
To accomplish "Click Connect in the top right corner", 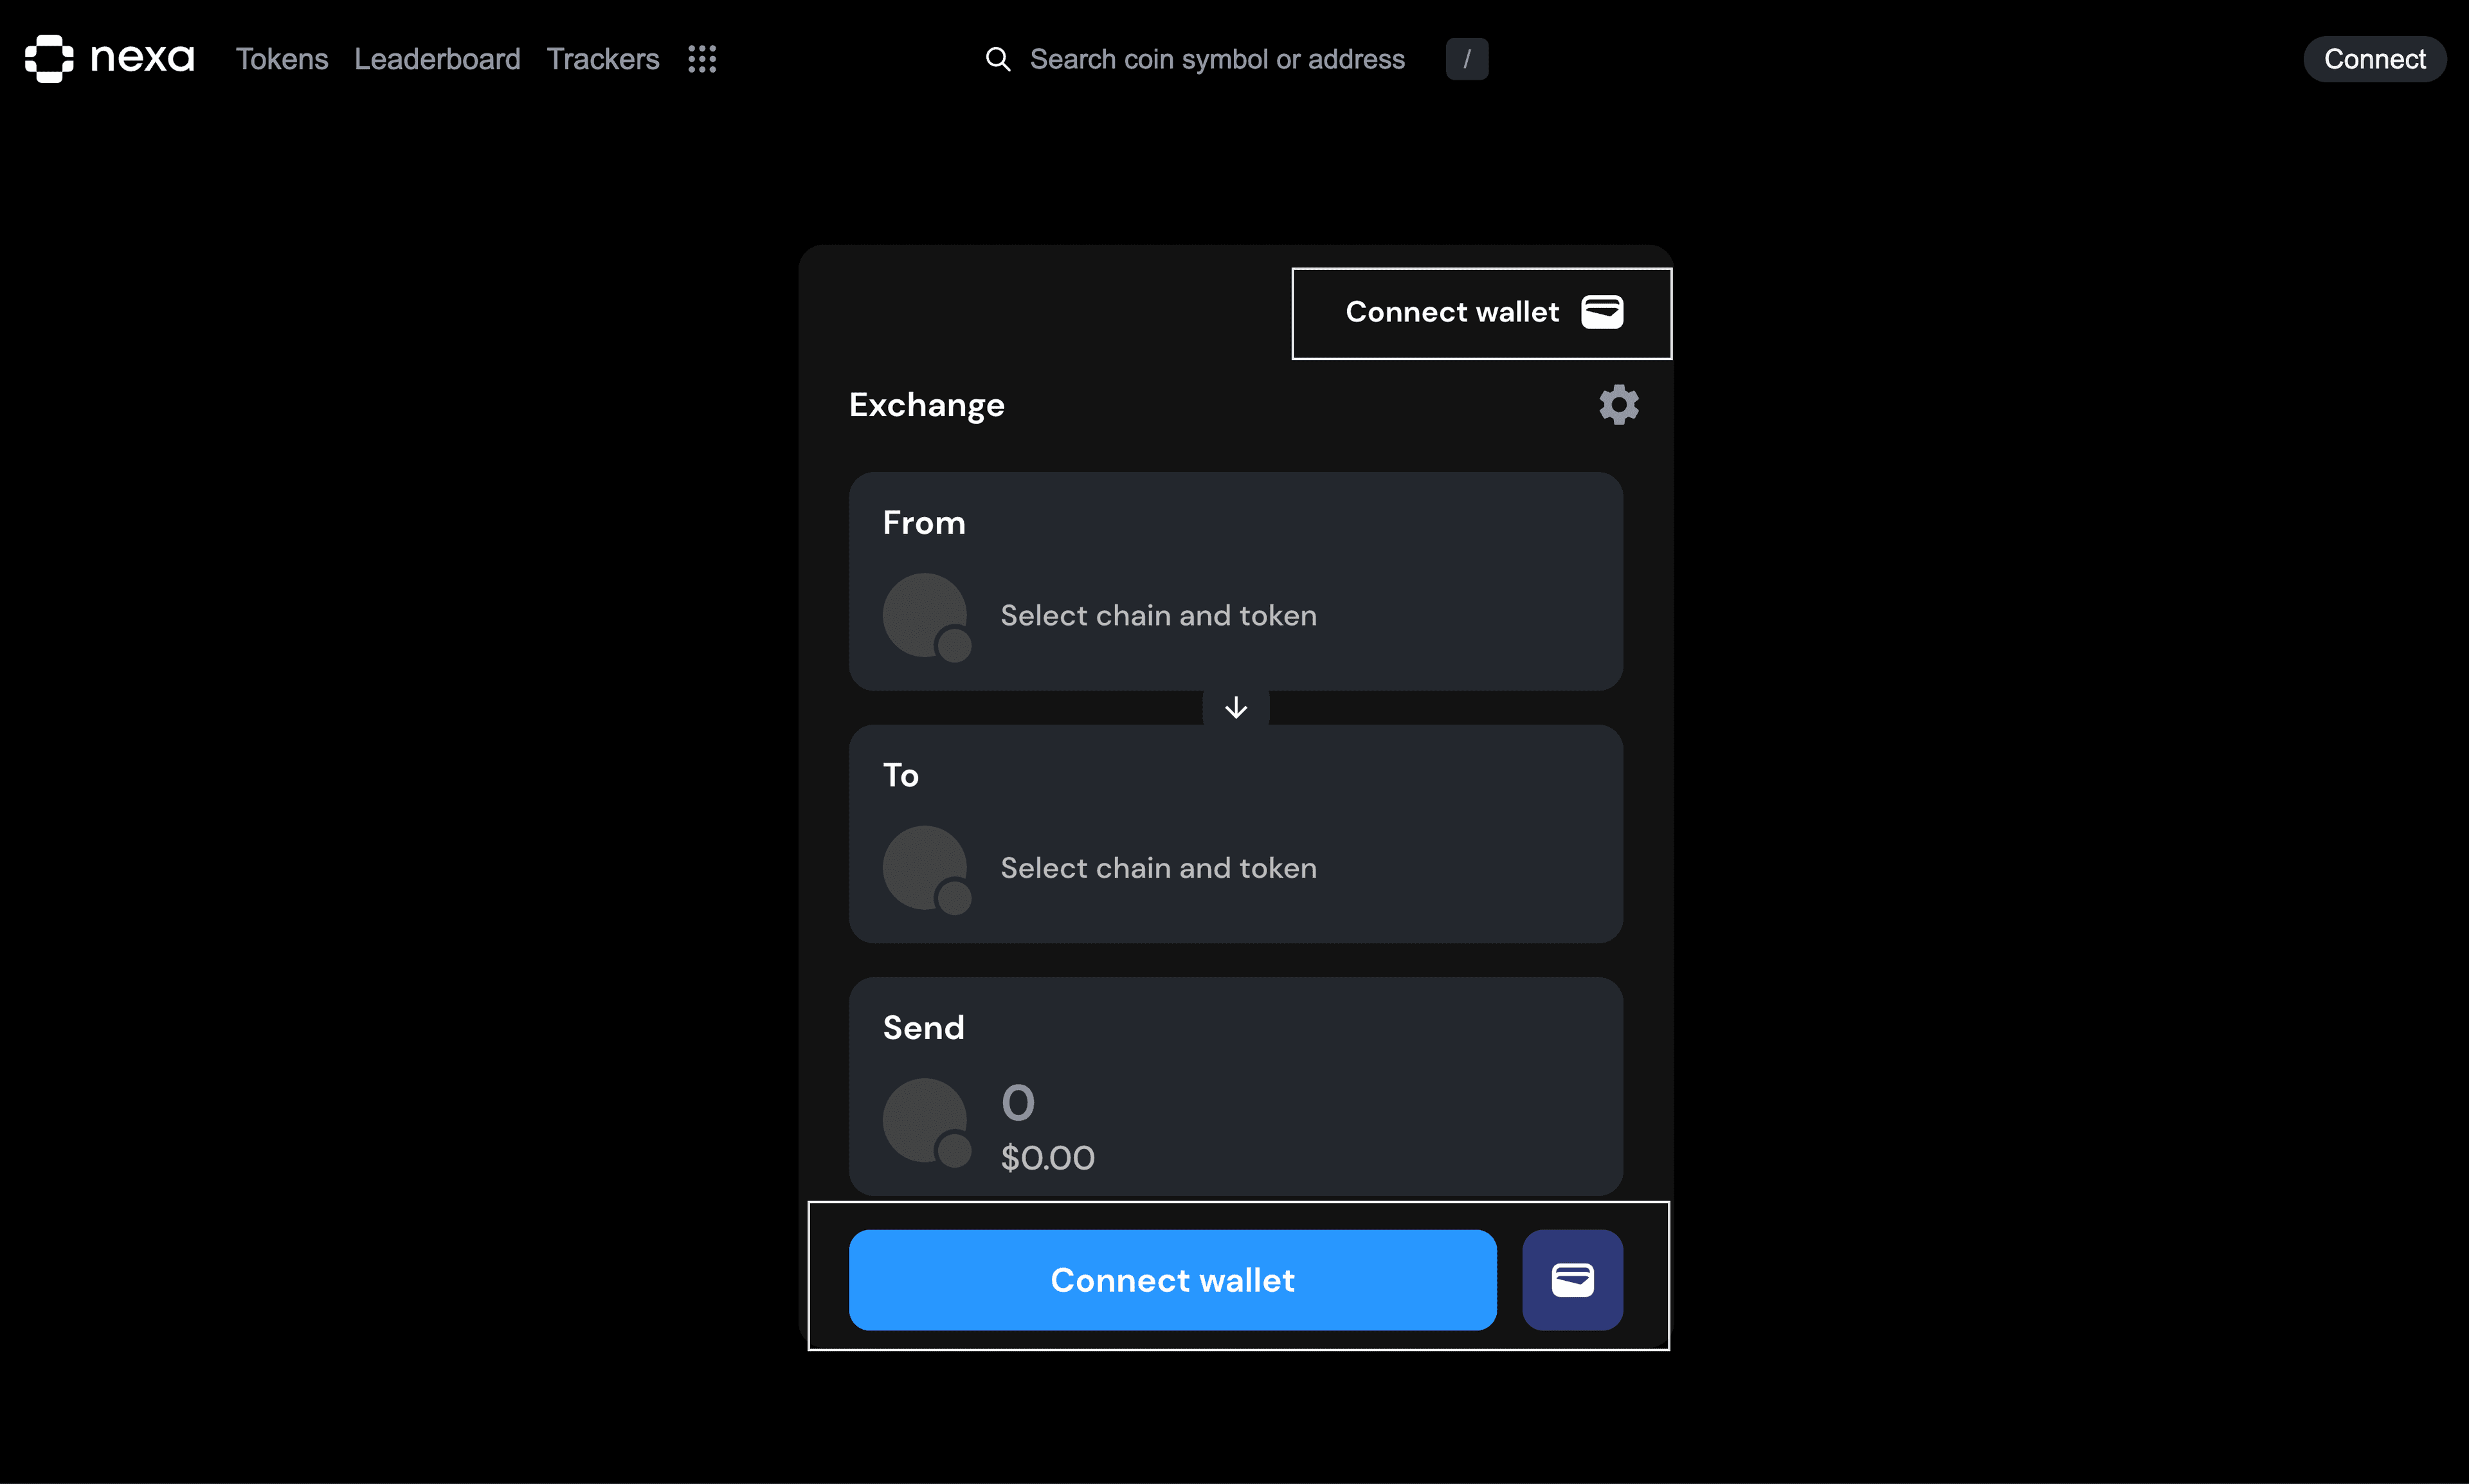I will tap(2374, 59).
